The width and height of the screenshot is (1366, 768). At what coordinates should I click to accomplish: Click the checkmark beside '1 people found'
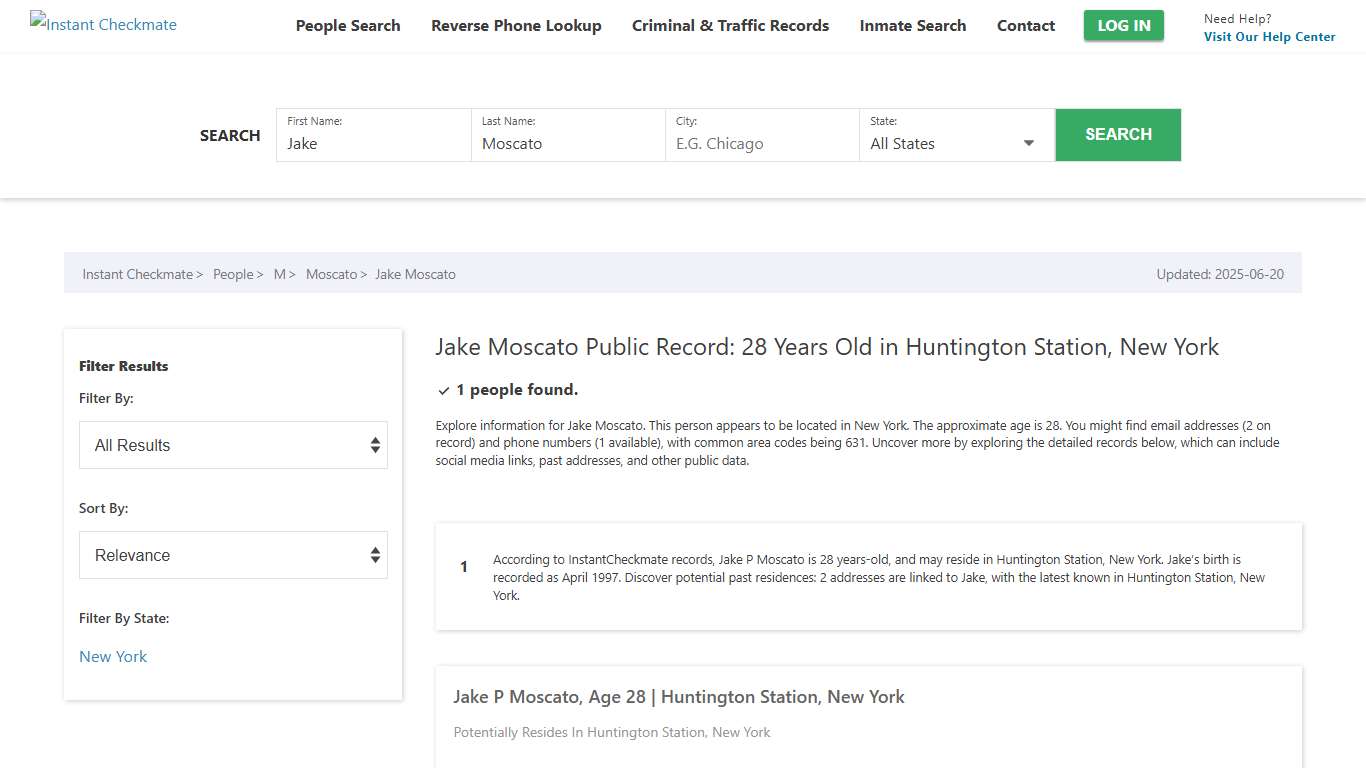click(443, 389)
